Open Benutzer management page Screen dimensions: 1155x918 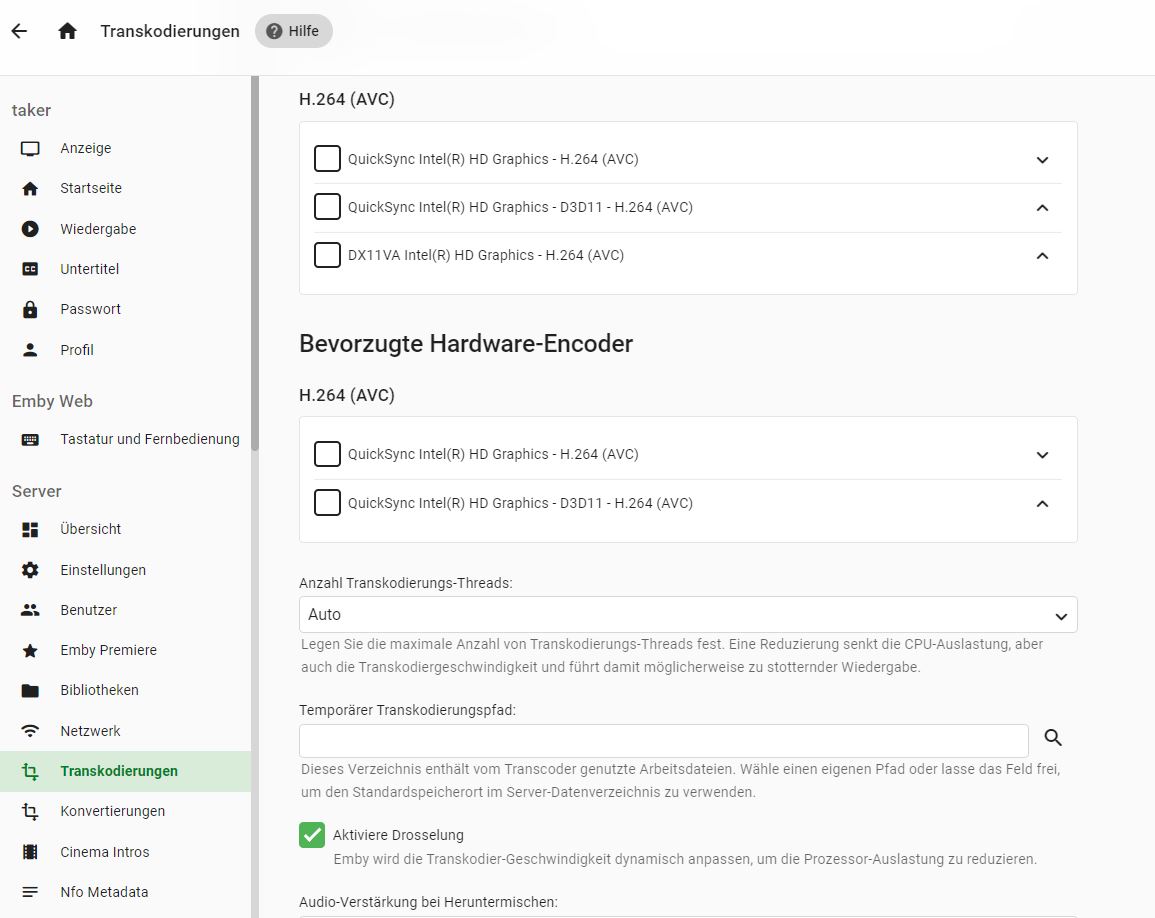[125, 610]
